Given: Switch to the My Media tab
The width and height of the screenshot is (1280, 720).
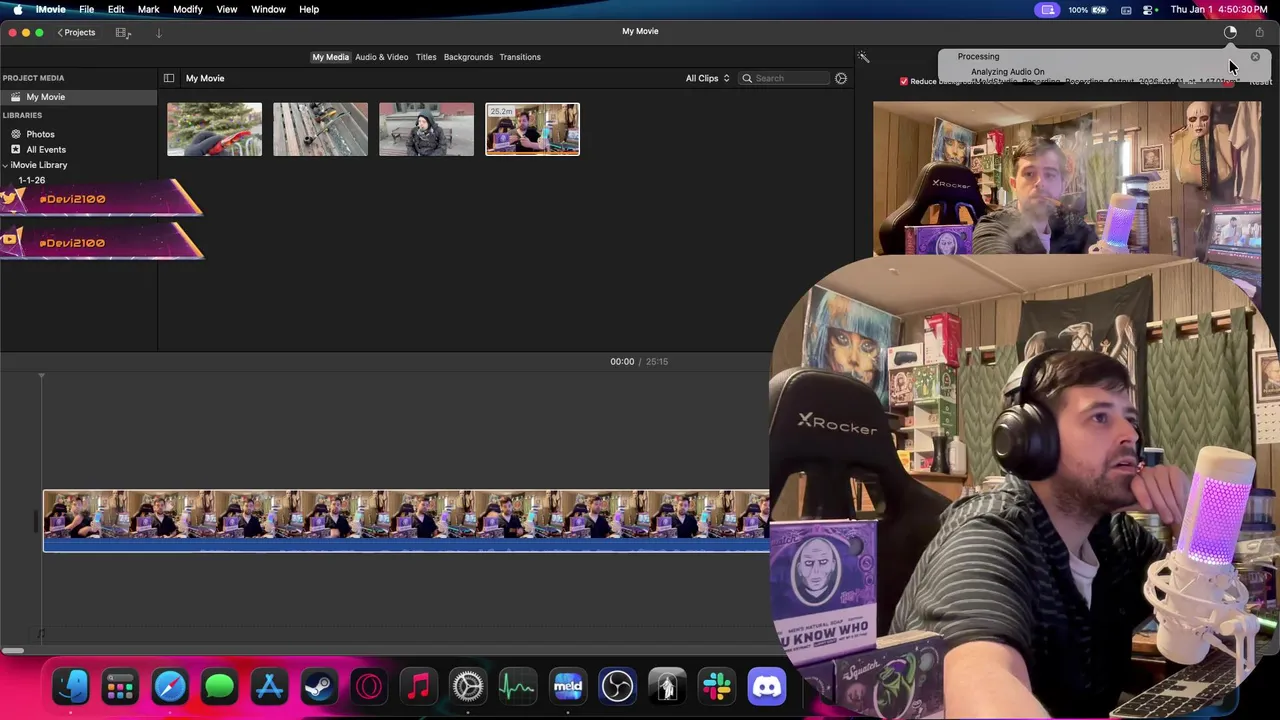Looking at the screenshot, I should coord(330,57).
